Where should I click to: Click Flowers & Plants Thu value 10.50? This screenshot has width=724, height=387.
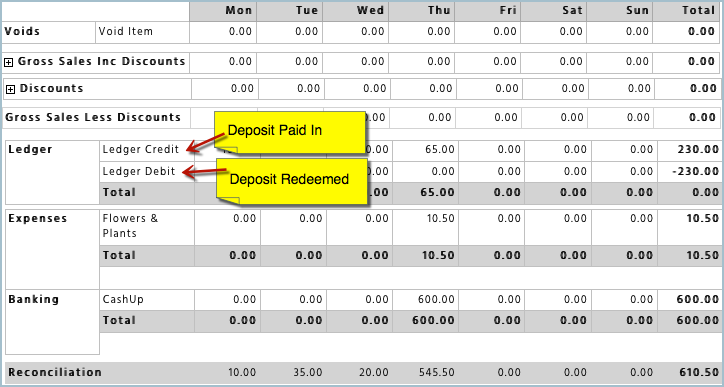click(440, 218)
